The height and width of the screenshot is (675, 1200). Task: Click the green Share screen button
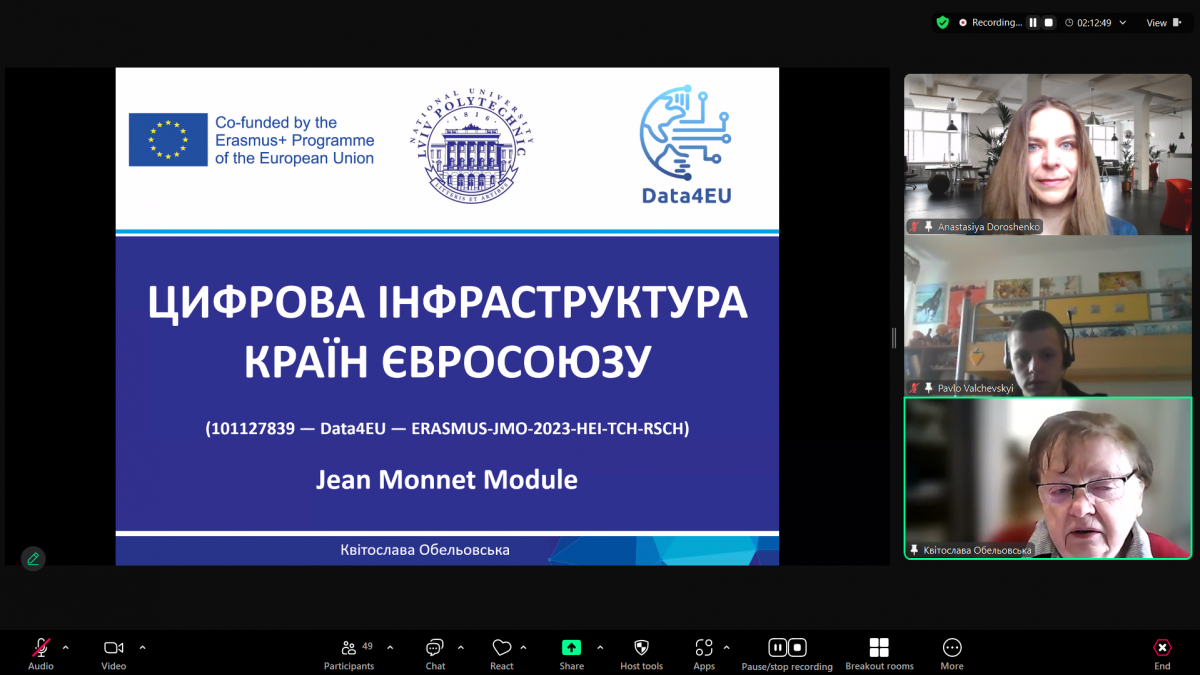[571, 648]
